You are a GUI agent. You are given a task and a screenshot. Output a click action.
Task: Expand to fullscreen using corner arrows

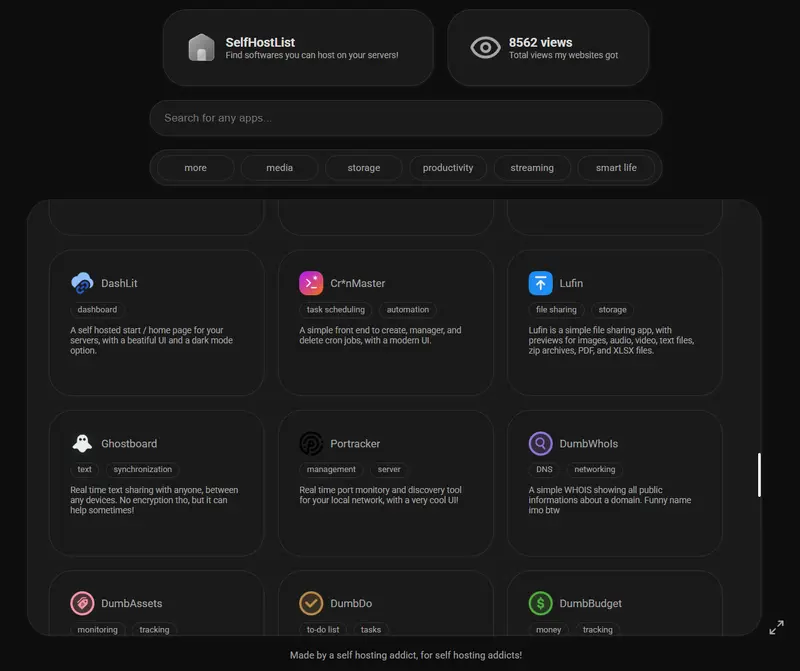click(x=776, y=628)
